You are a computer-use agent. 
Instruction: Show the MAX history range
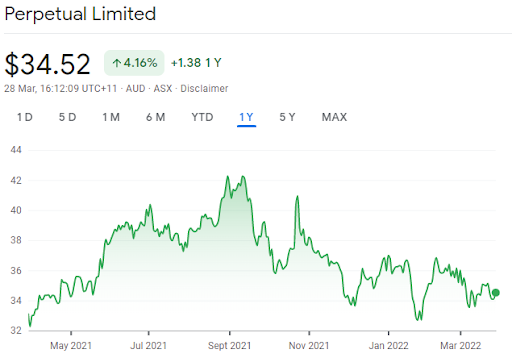point(334,117)
